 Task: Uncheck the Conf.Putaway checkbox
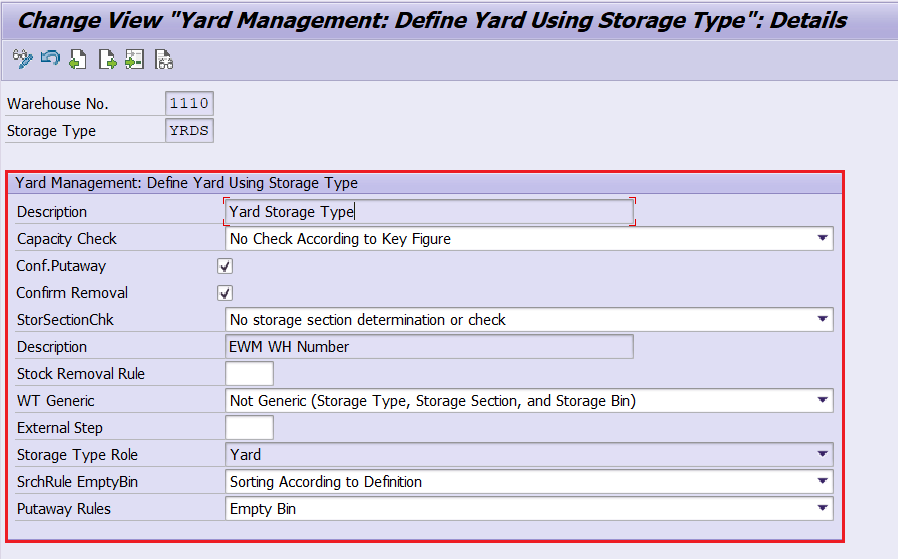tap(225, 266)
